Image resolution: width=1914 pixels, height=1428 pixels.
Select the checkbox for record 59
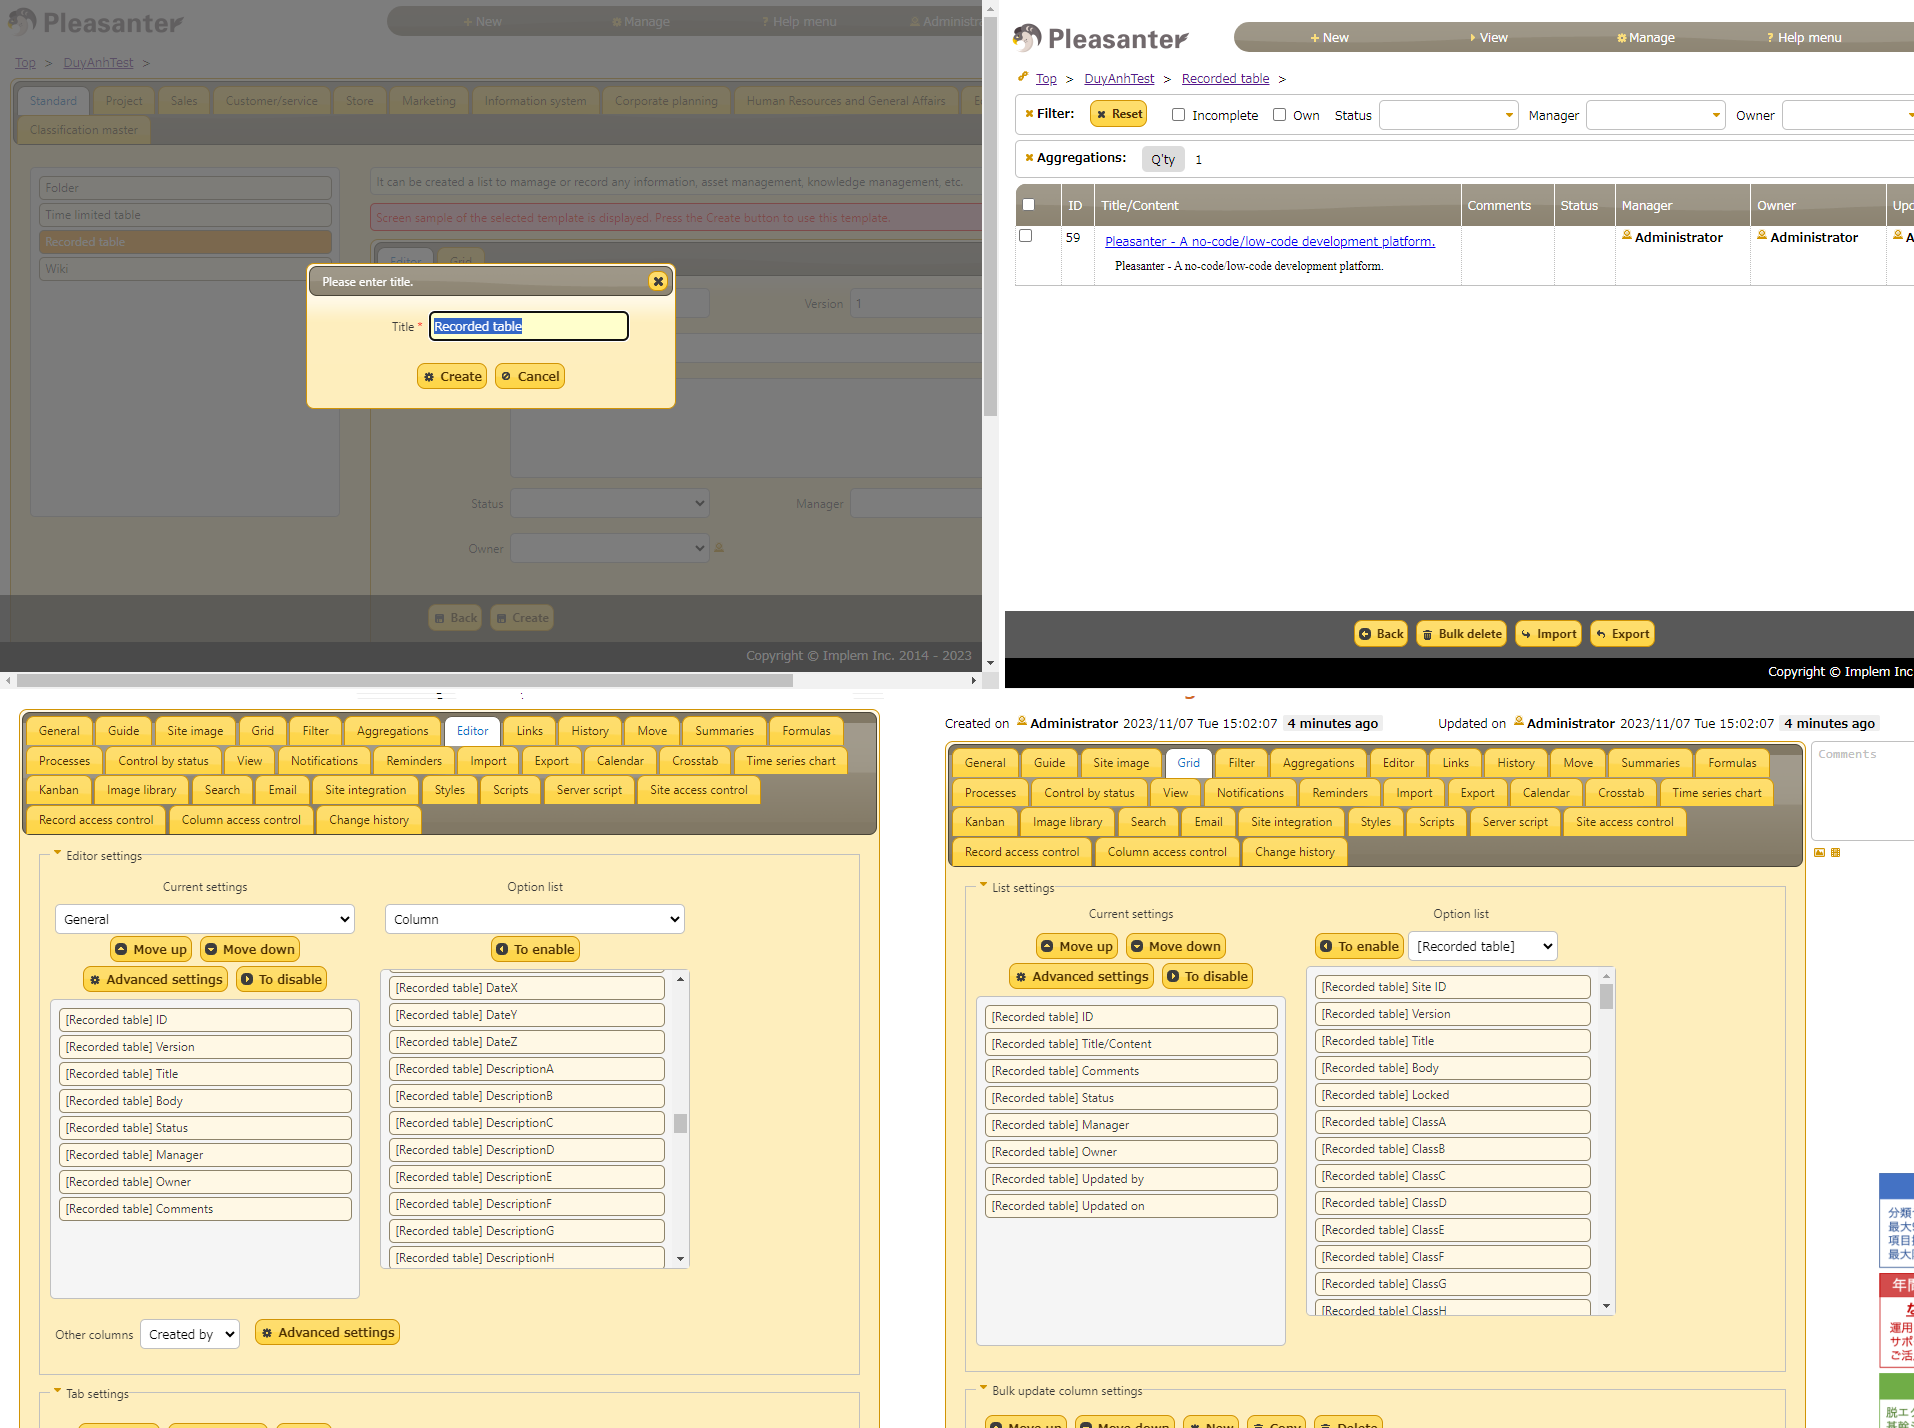(1025, 236)
